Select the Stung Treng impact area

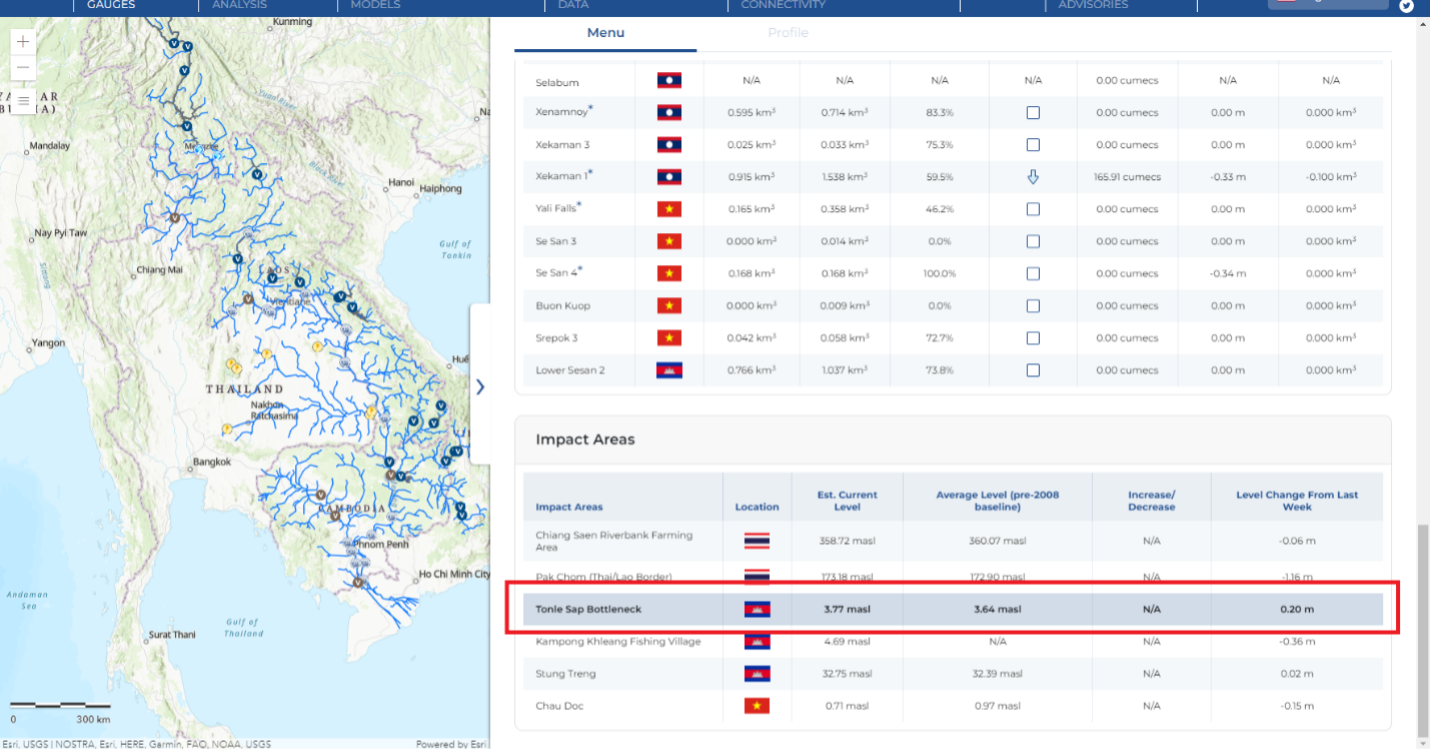[565, 674]
